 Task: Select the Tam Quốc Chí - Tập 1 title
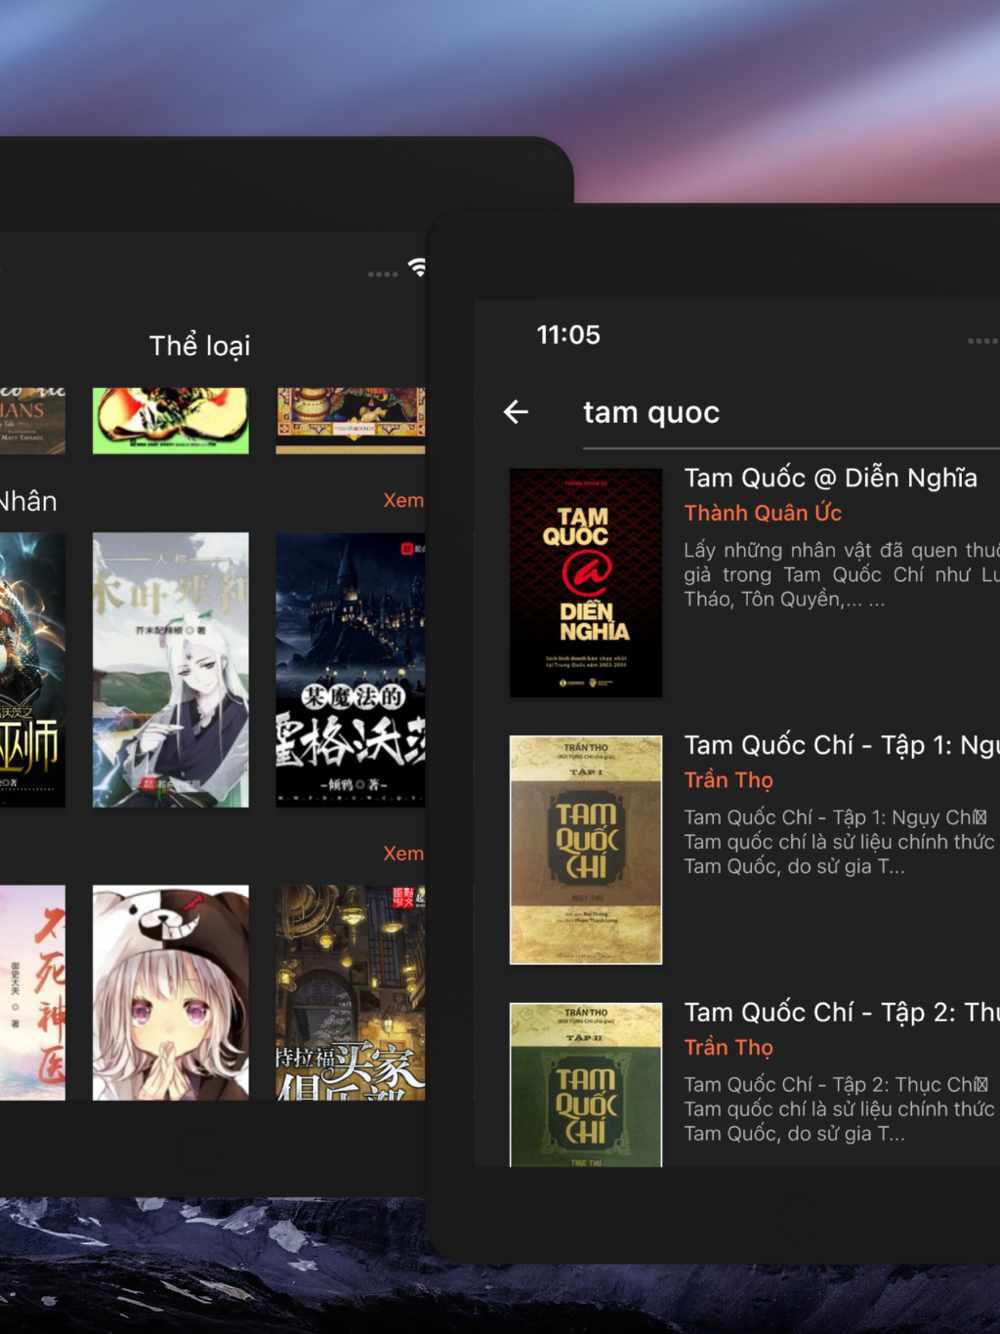[x=840, y=745]
